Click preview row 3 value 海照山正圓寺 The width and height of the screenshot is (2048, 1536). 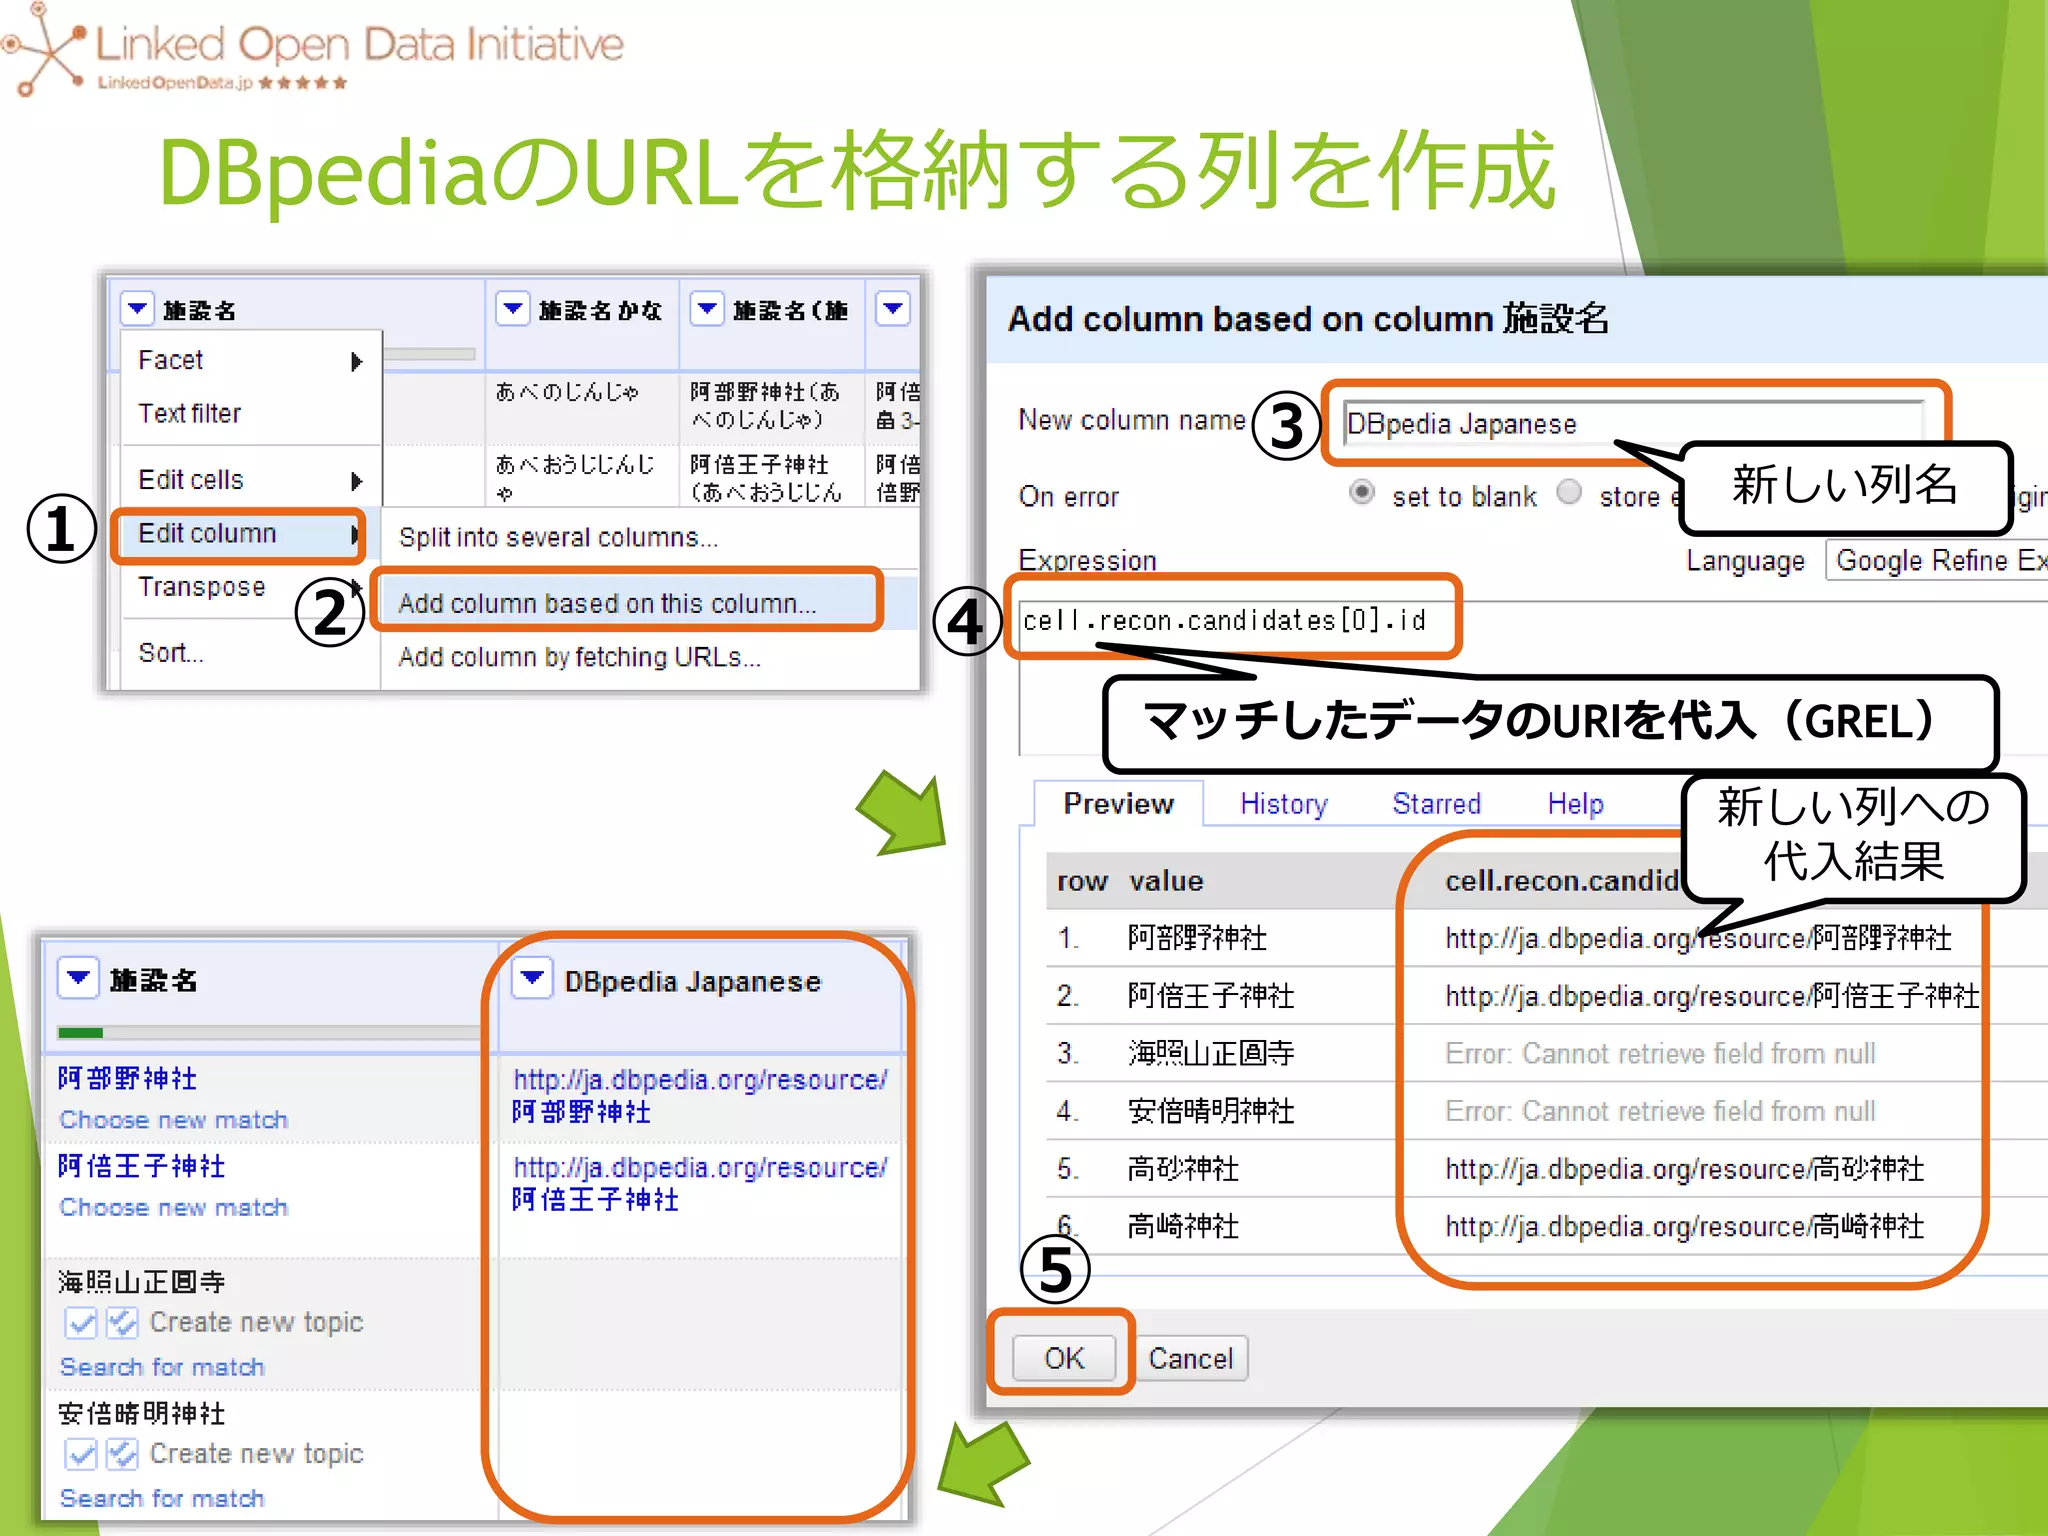coord(1211,1053)
